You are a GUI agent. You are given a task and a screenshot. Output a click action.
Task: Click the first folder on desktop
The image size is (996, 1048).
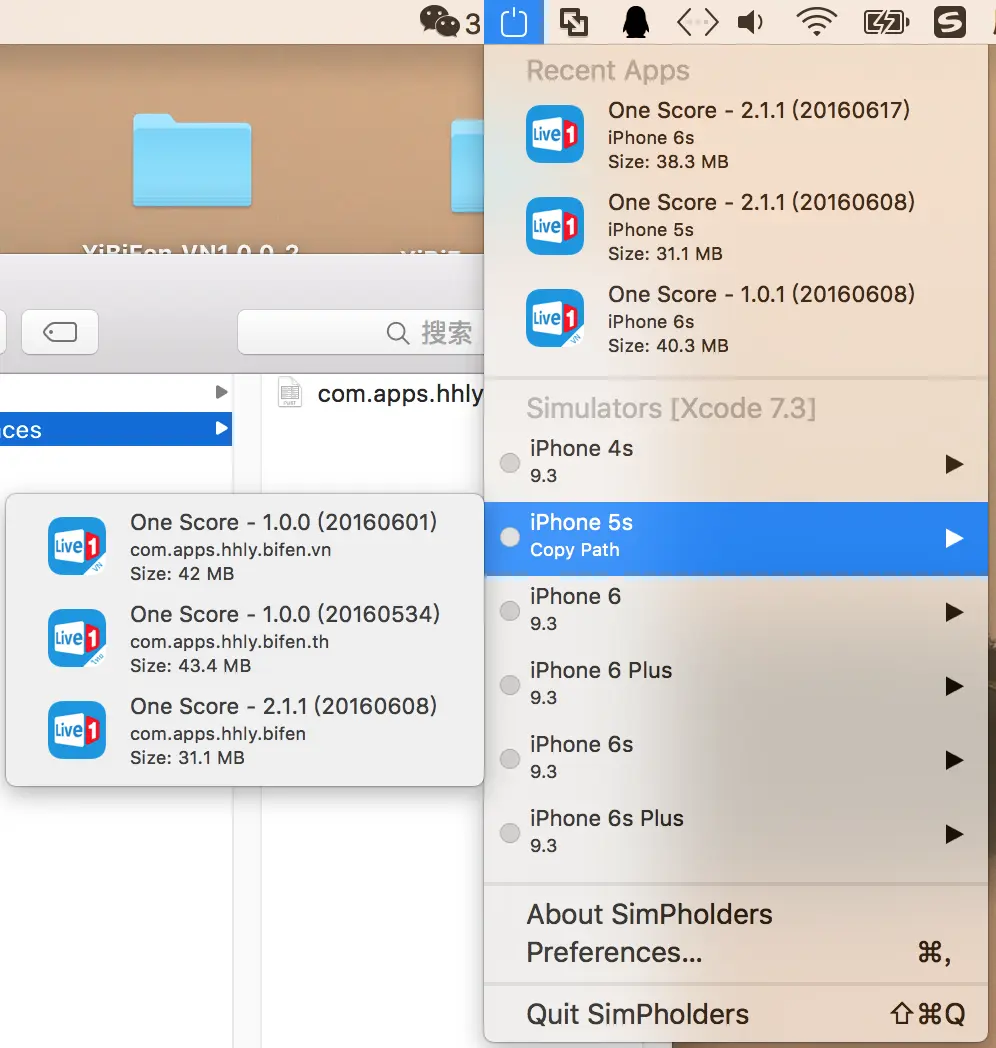click(x=192, y=160)
